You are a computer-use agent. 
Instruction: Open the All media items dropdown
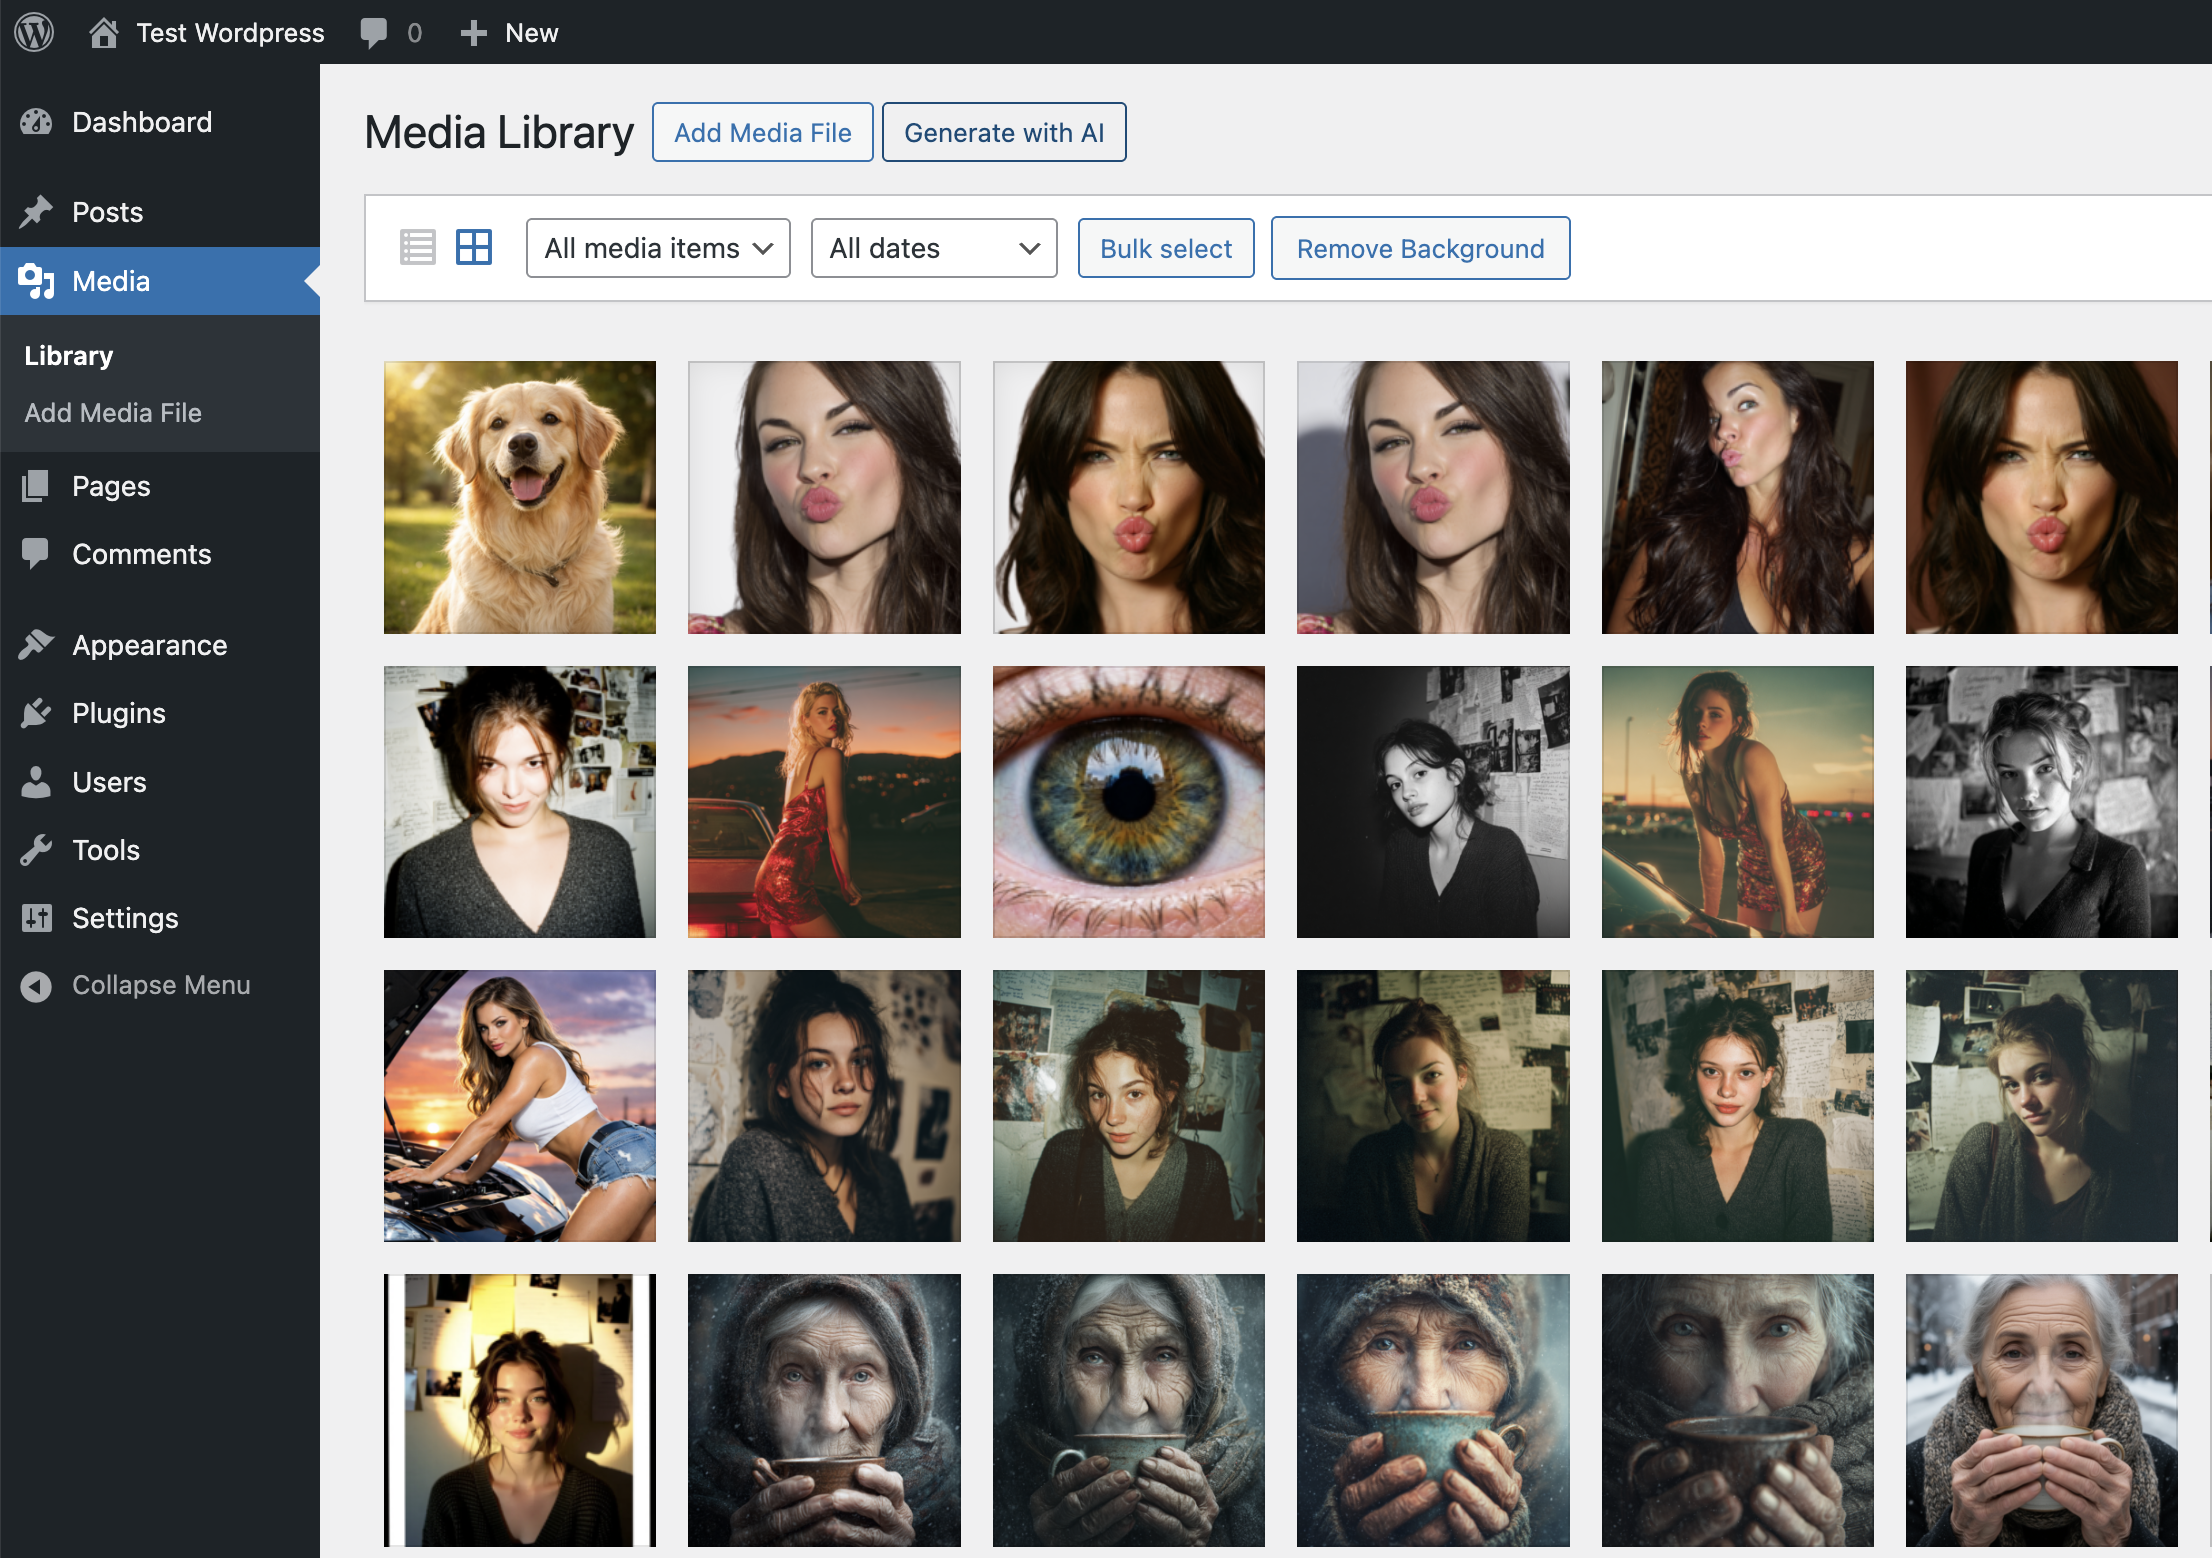click(657, 247)
